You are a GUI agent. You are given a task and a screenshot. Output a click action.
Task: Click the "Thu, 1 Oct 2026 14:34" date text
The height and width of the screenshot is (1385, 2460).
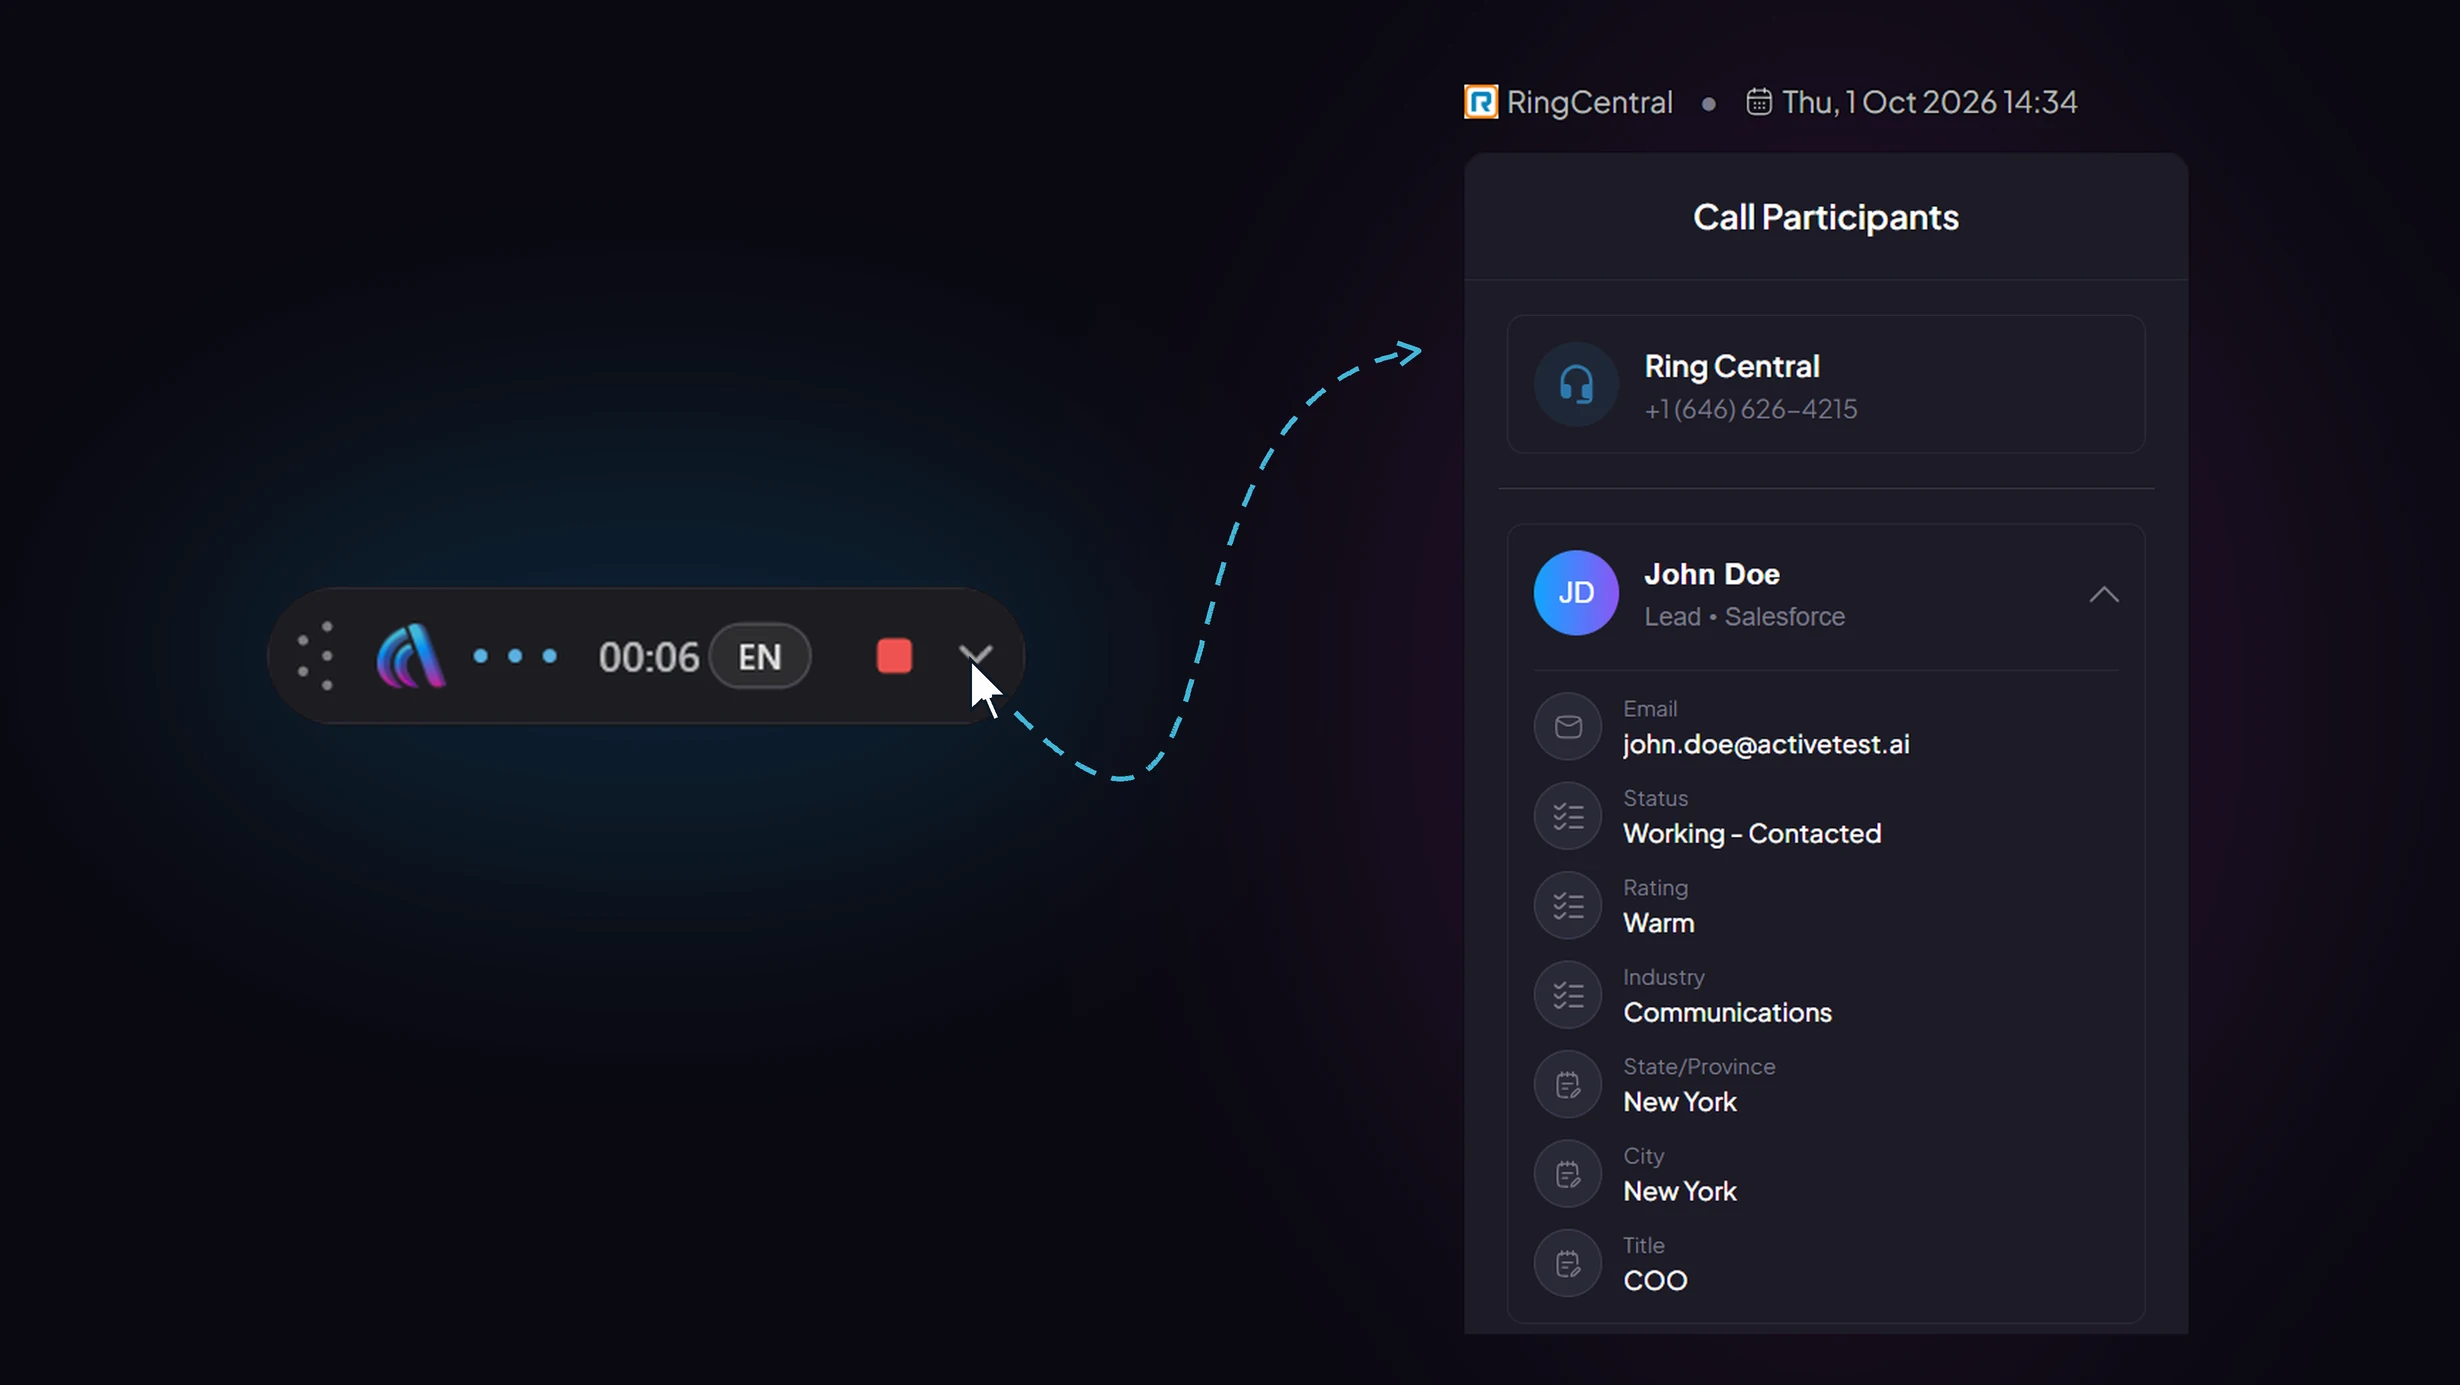coord(1929,102)
